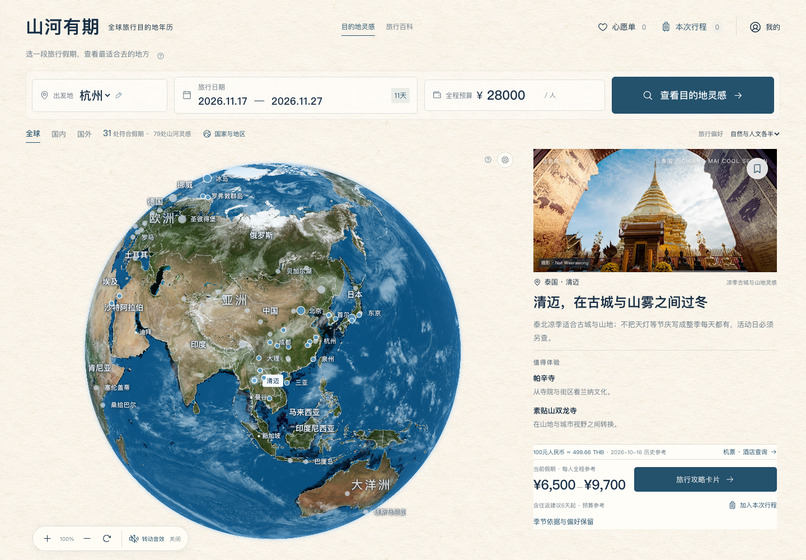806x560 pixels.
Task: Click the ¥6,500–¥9,700 price range
Action: (x=579, y=484)
